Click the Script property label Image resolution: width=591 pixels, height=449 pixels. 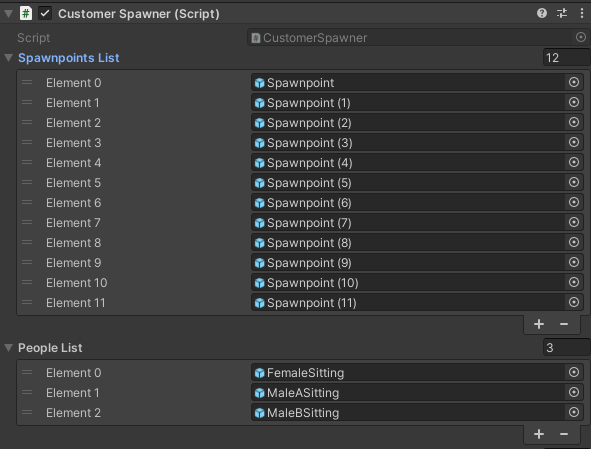pyautogui.click(x=34, y=38)
